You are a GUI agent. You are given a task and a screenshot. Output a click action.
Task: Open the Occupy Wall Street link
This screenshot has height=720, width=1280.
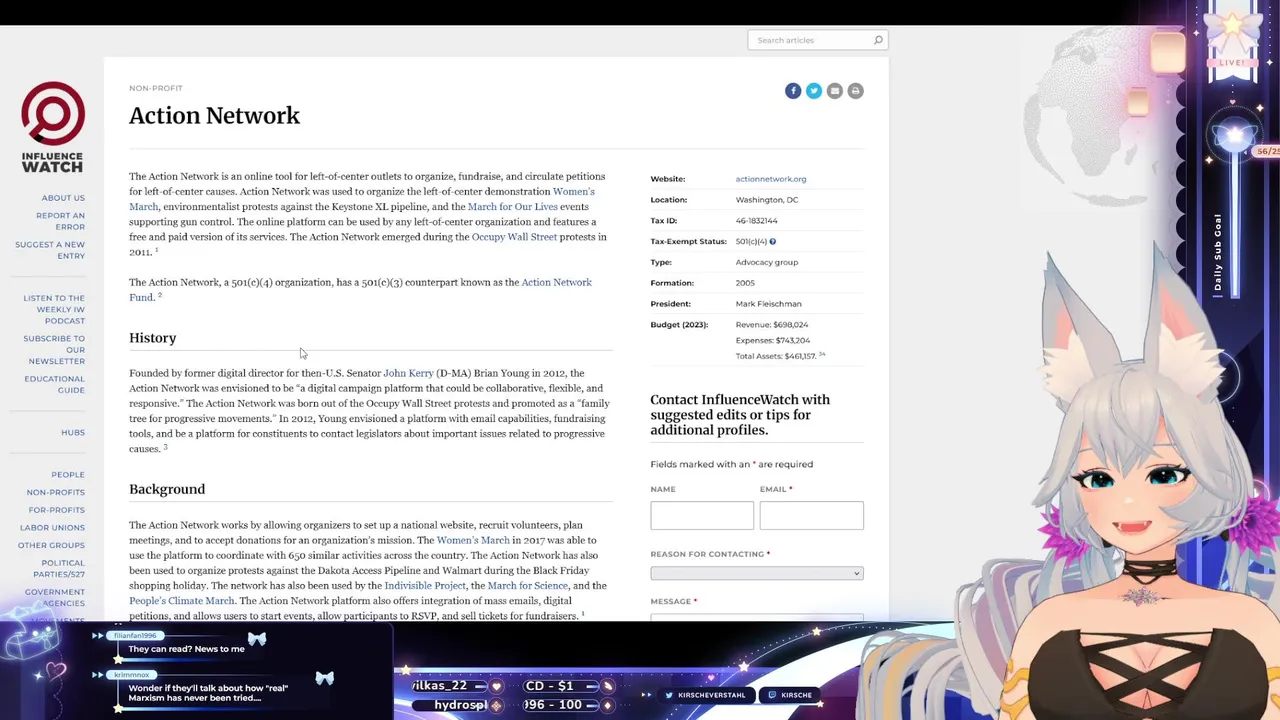point(514,237)
